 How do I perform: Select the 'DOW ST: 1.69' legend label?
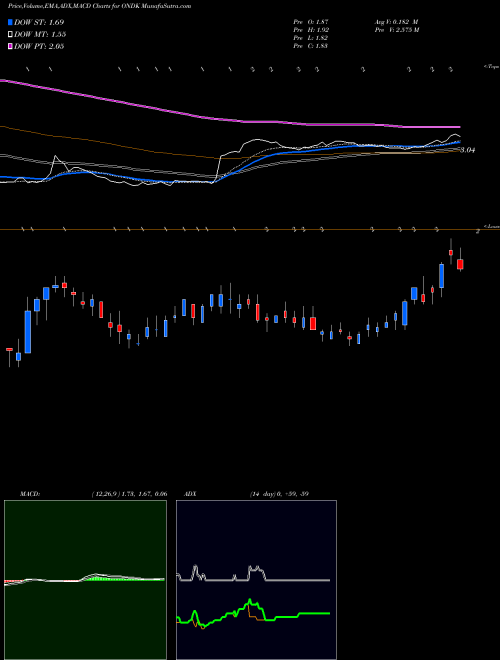[x=39, y=22]
